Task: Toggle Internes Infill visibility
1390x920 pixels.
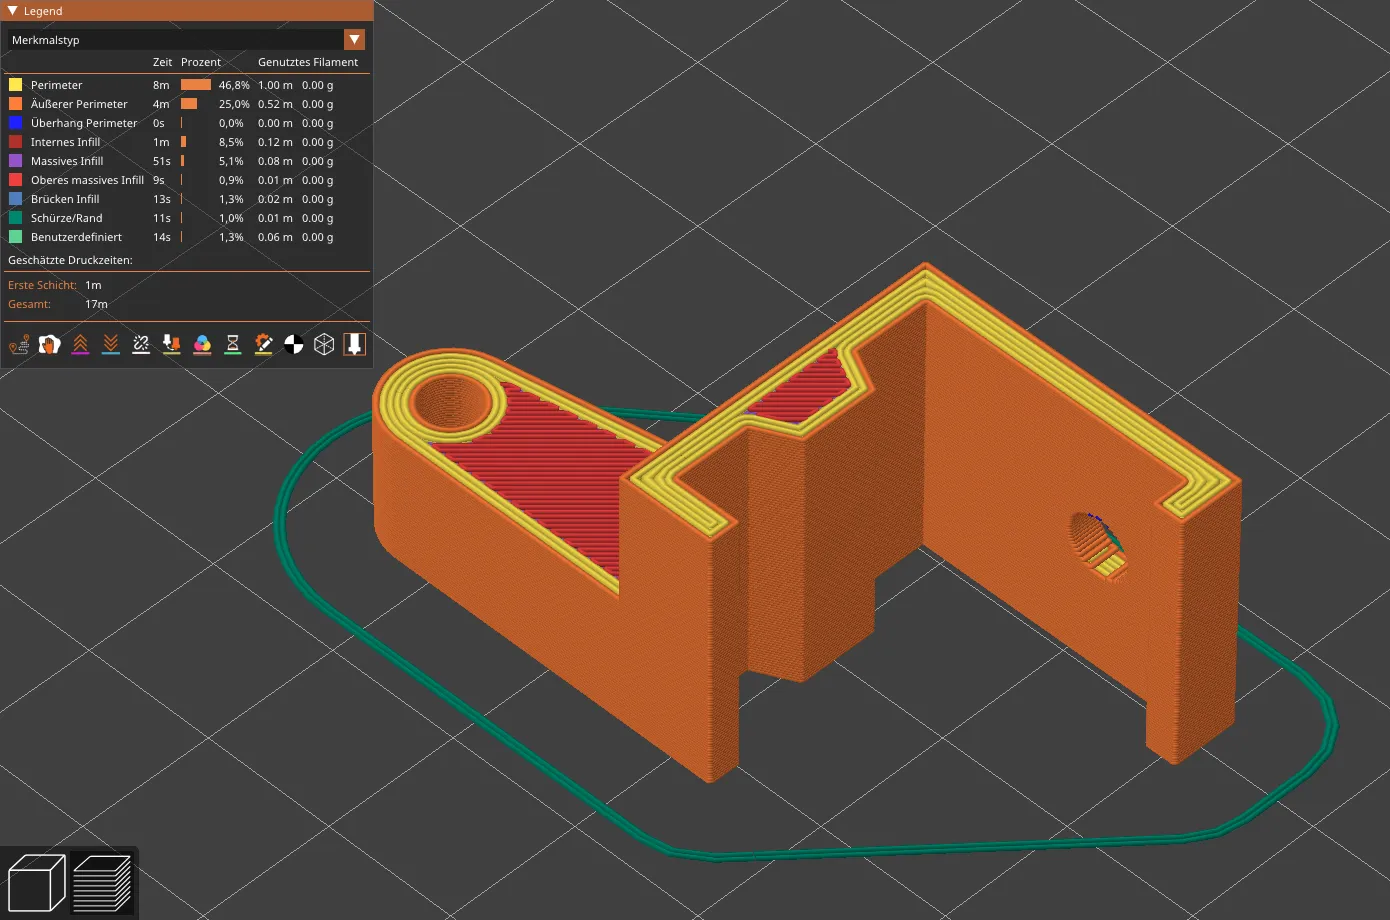Action: (187, 142)
